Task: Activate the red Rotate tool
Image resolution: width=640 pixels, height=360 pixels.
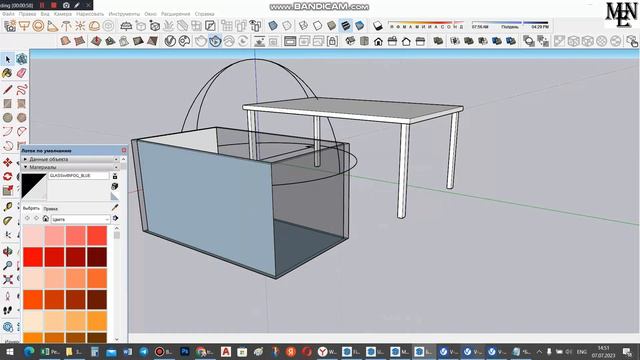Action: [7, 176]
